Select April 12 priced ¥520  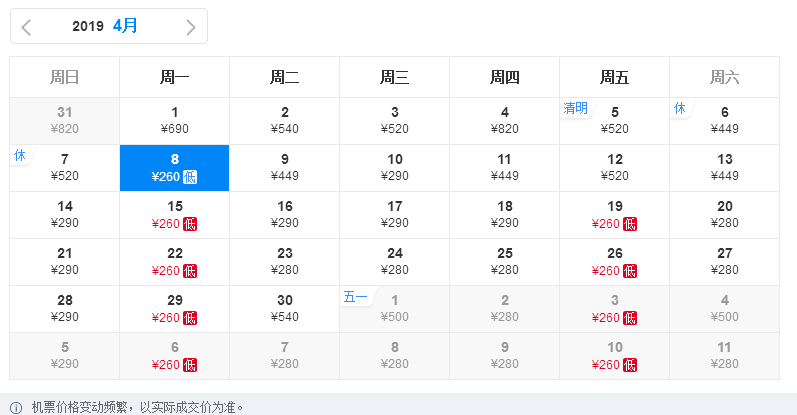point(615,168)
